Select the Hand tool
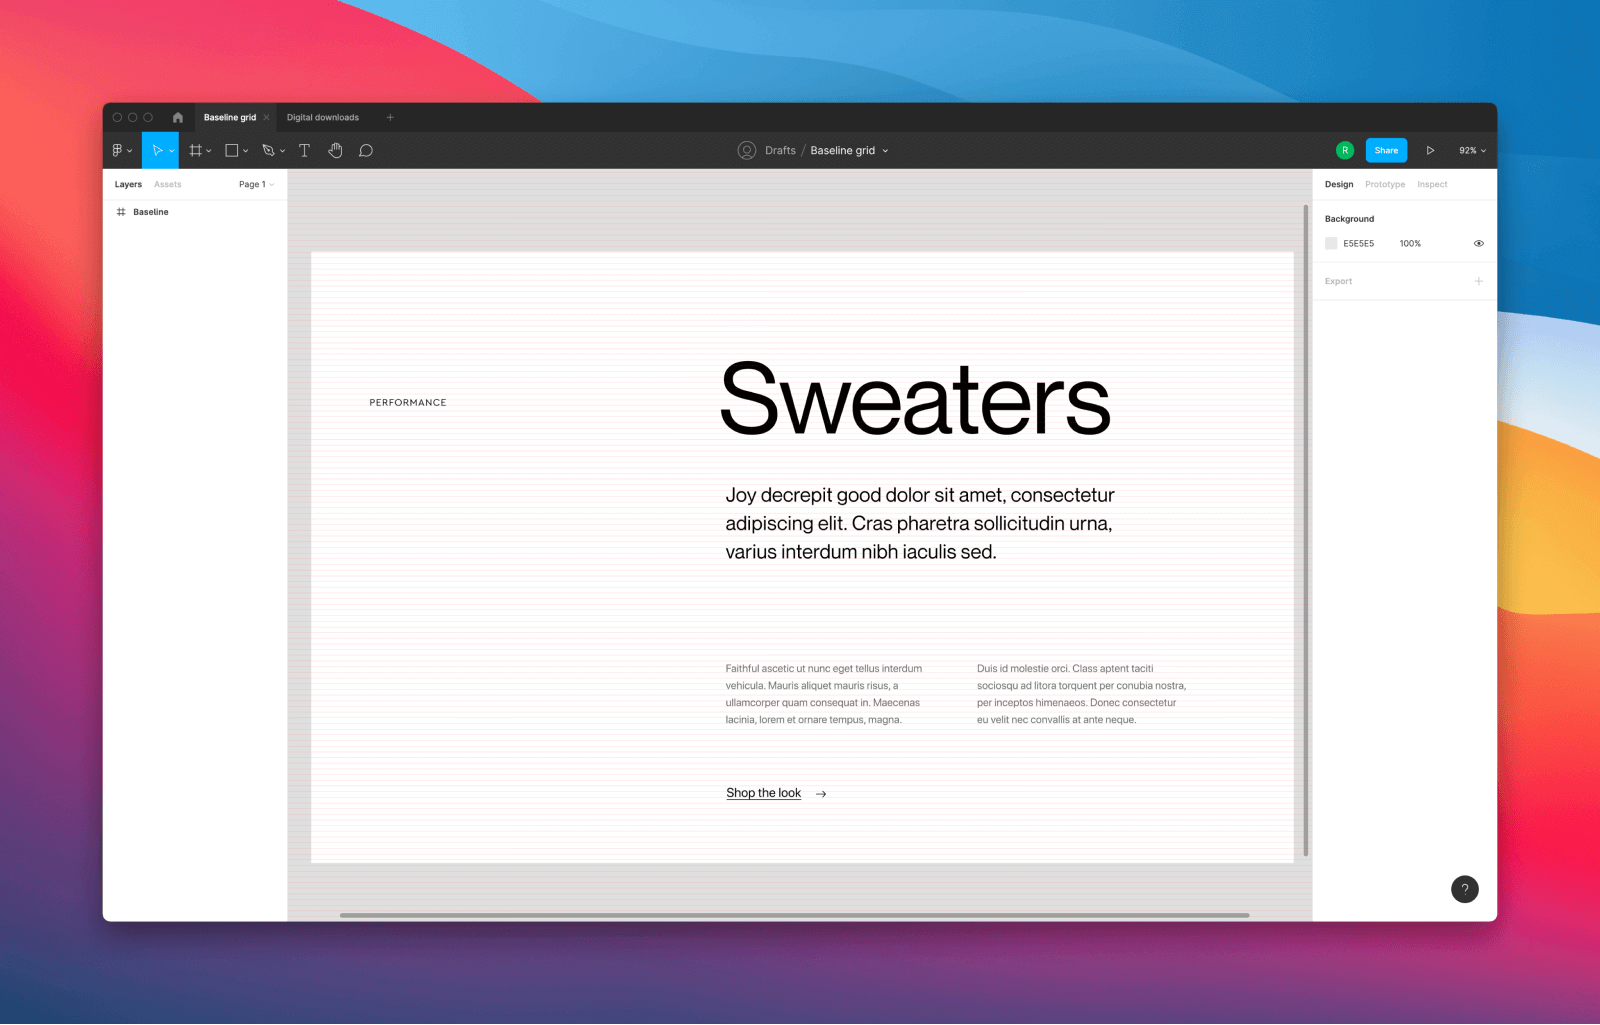 (336, 150)
